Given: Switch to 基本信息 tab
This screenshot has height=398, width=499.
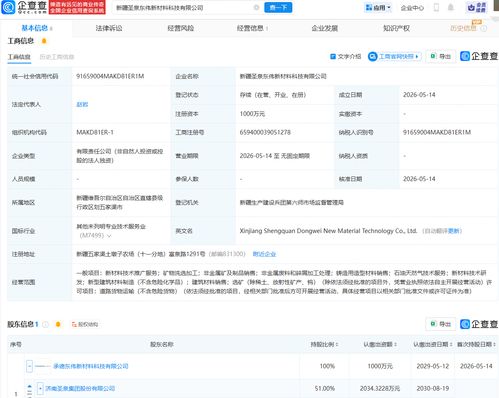Looking at the screenshot, I should pos(37,28).
